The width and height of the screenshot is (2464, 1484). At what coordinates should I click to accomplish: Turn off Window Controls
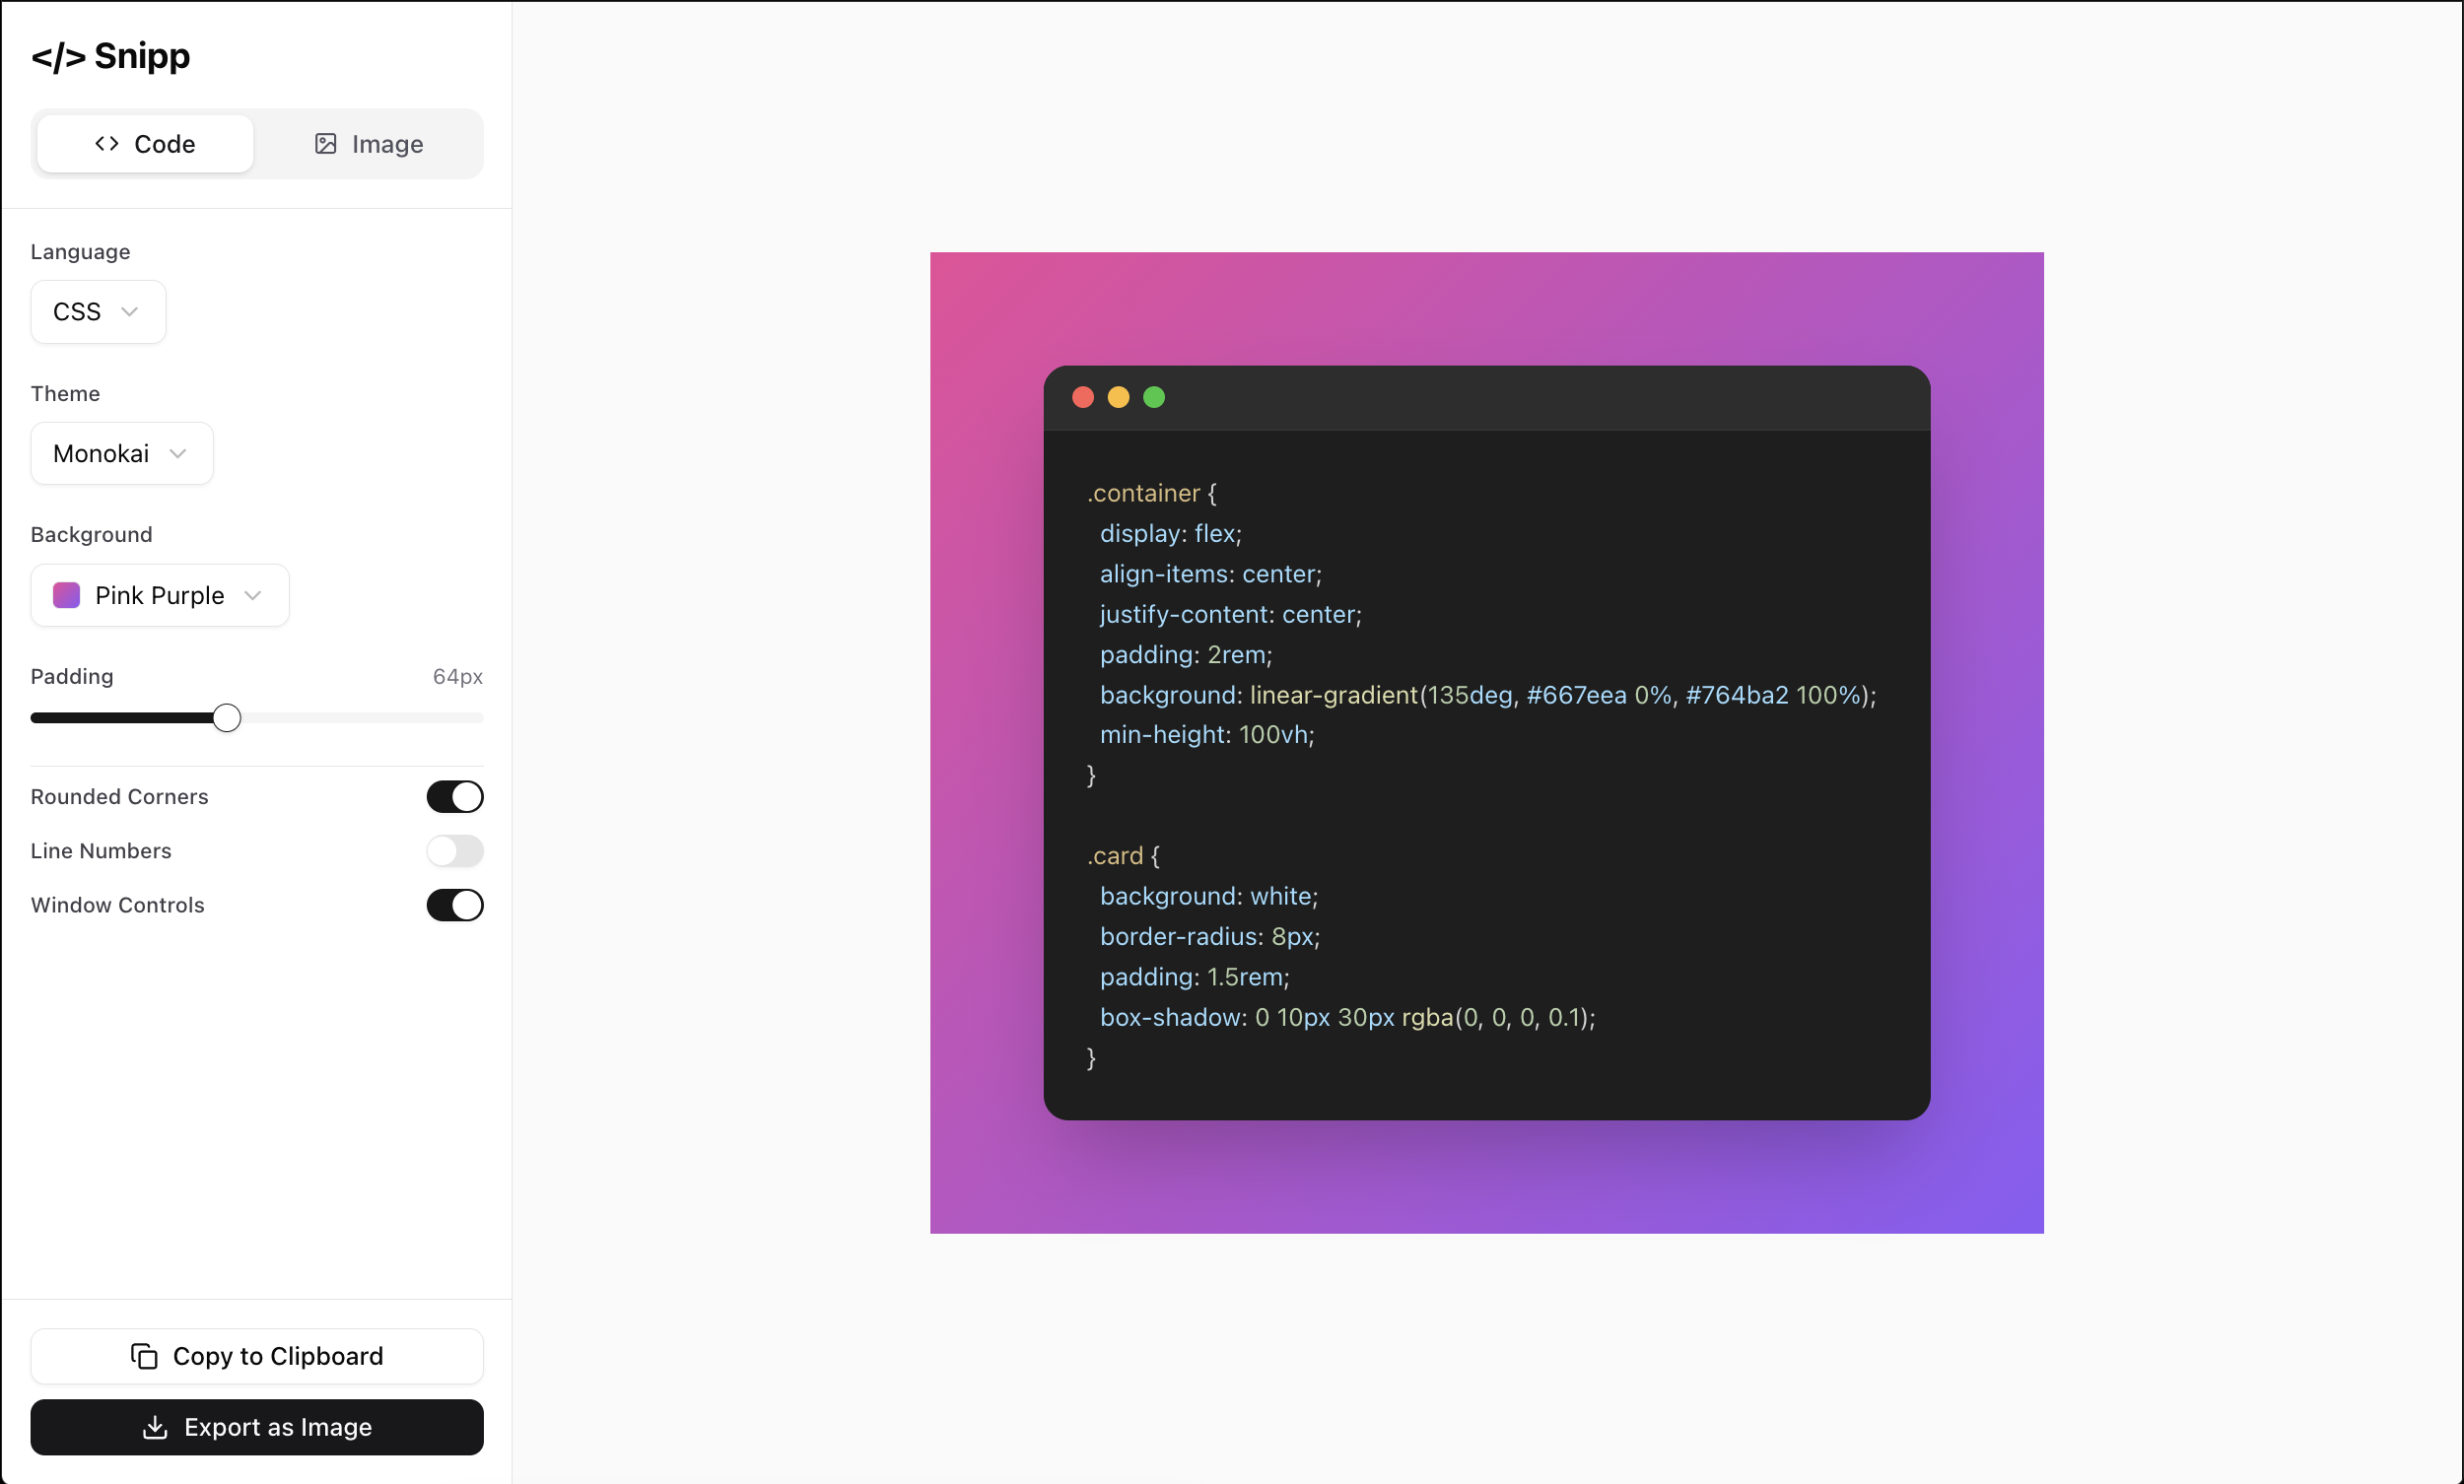pyautogui.click(x=455, y=905)
